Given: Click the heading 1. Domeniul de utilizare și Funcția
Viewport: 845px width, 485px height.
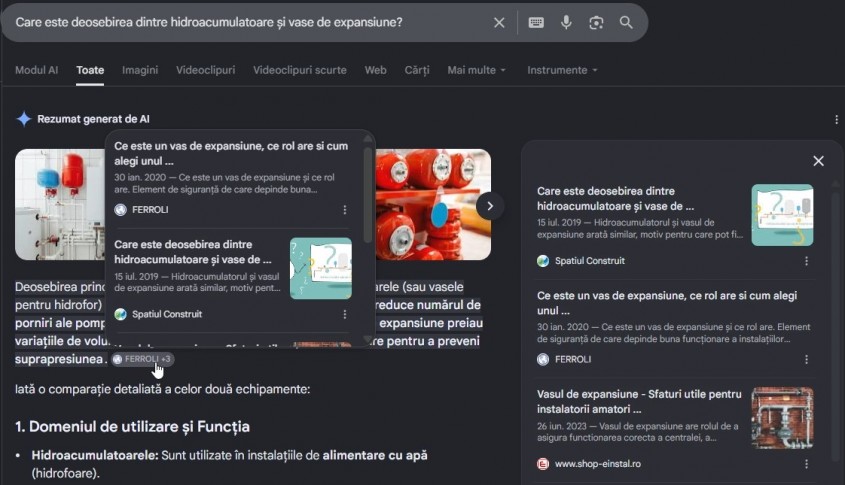Looking at the screenshot, I should click(133, 427).
